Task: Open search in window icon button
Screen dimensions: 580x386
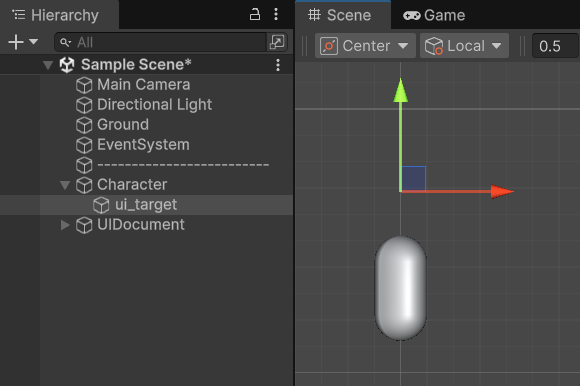Action: tap(277, 42)
